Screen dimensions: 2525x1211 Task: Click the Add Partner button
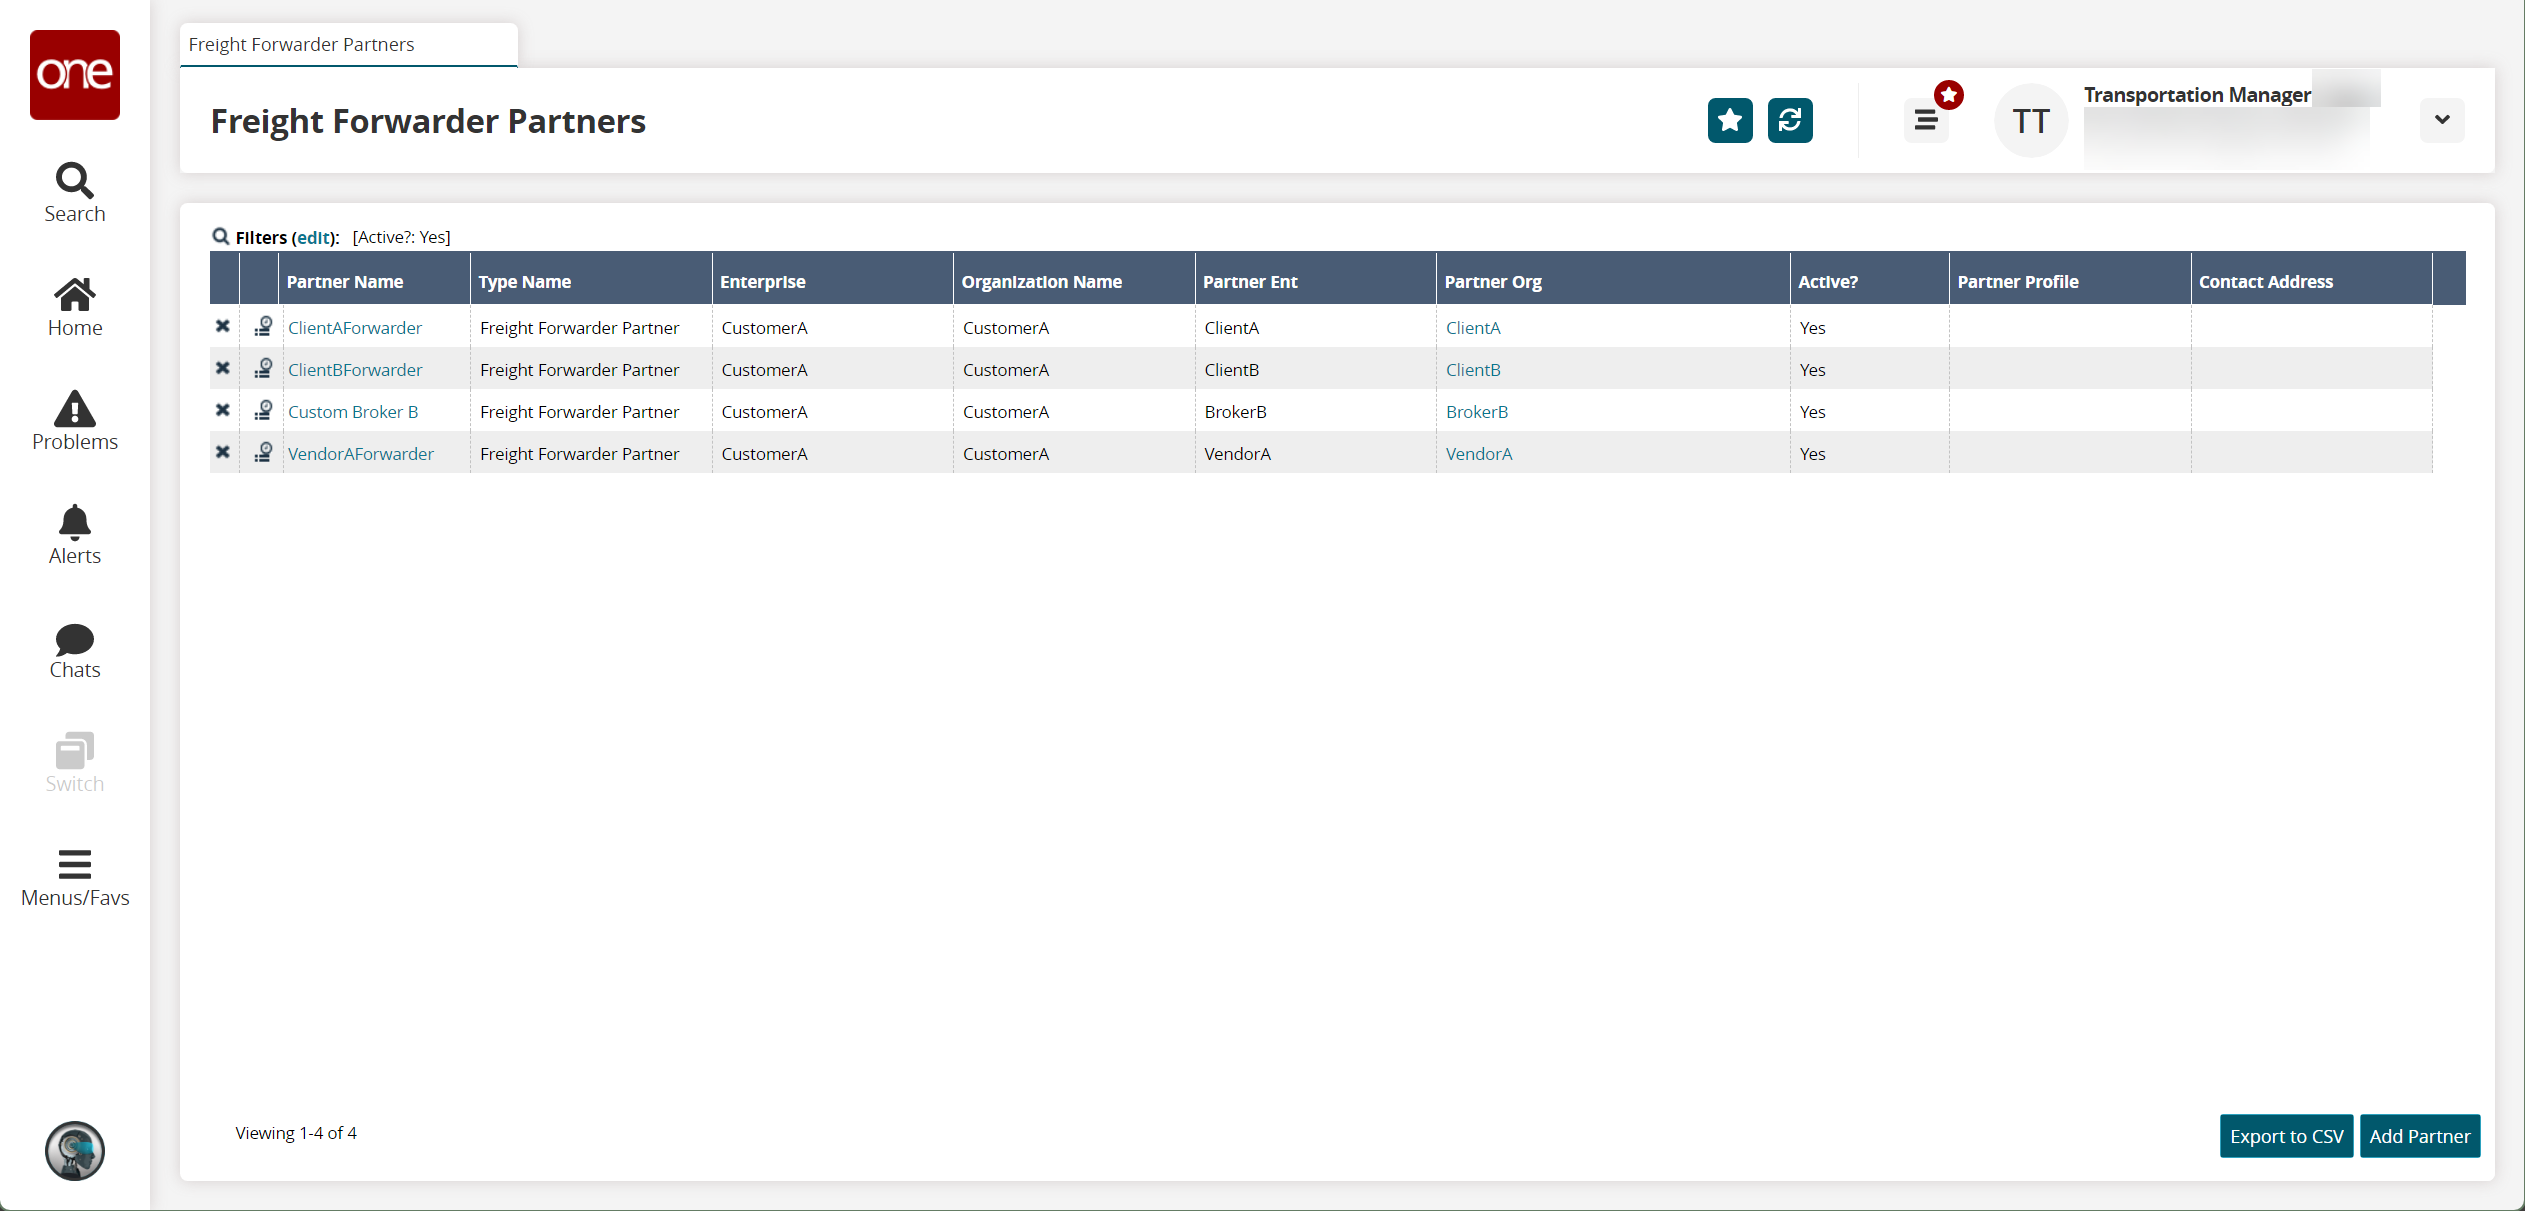coord(2420,1137)
